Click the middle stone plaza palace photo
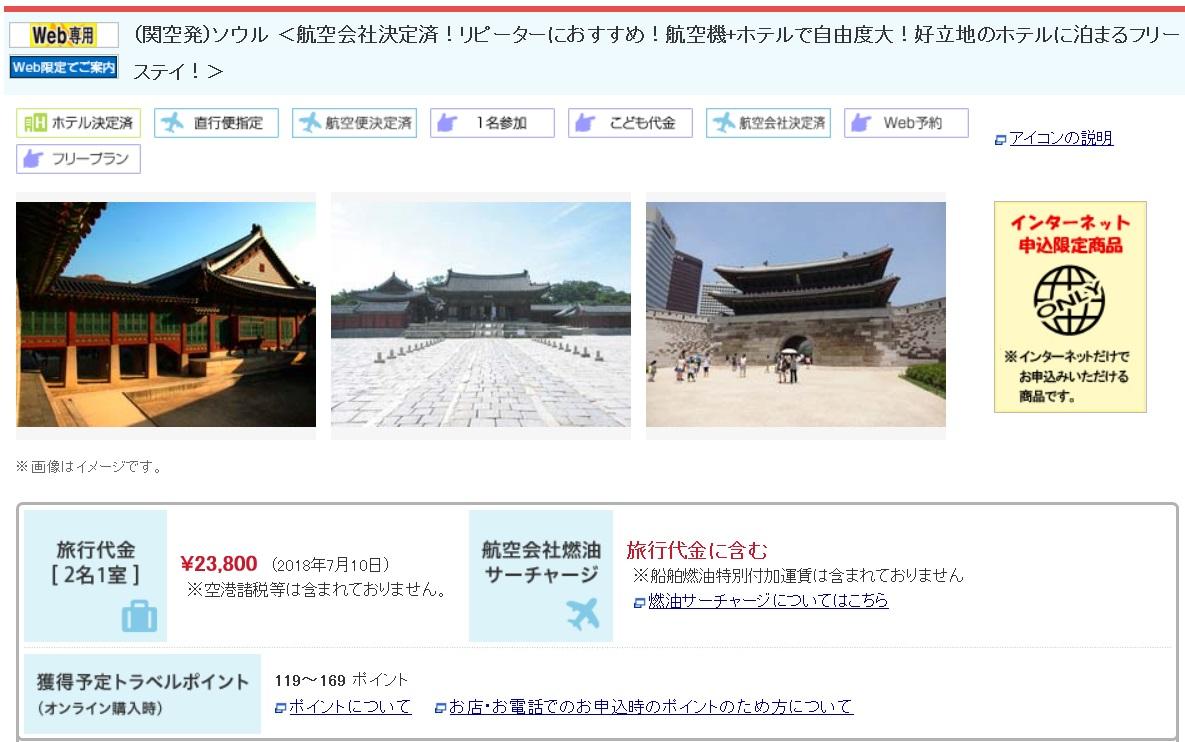Screen dimensions: 1185x742 (481, 315)
